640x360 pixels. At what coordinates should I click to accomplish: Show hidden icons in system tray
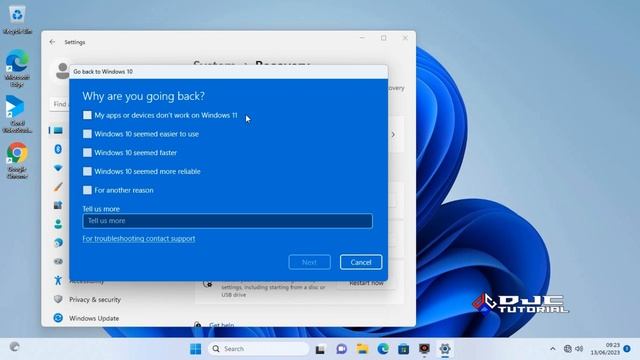(553, 349)
